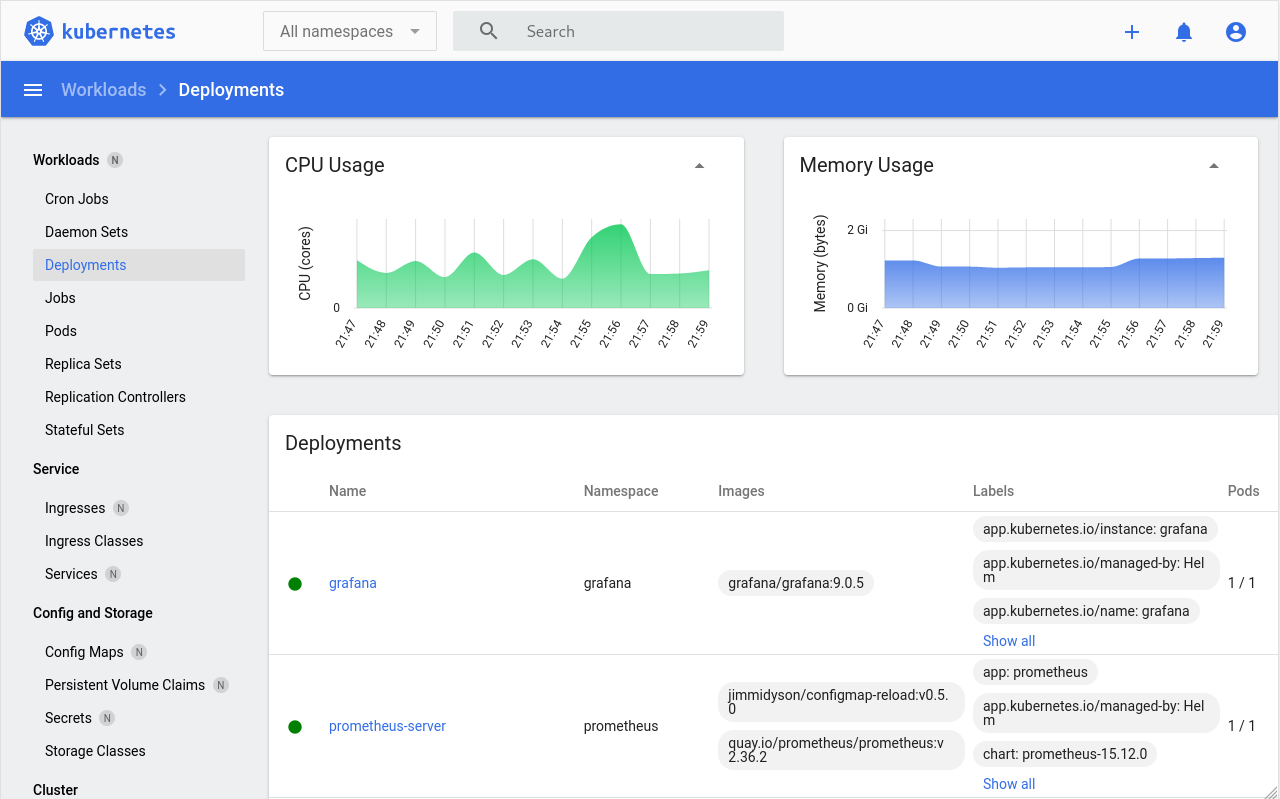This screenshot has height=799, width=1280.
Task: Open Services in sidebar
Action: pyautogui.click(x=71, y=574)
